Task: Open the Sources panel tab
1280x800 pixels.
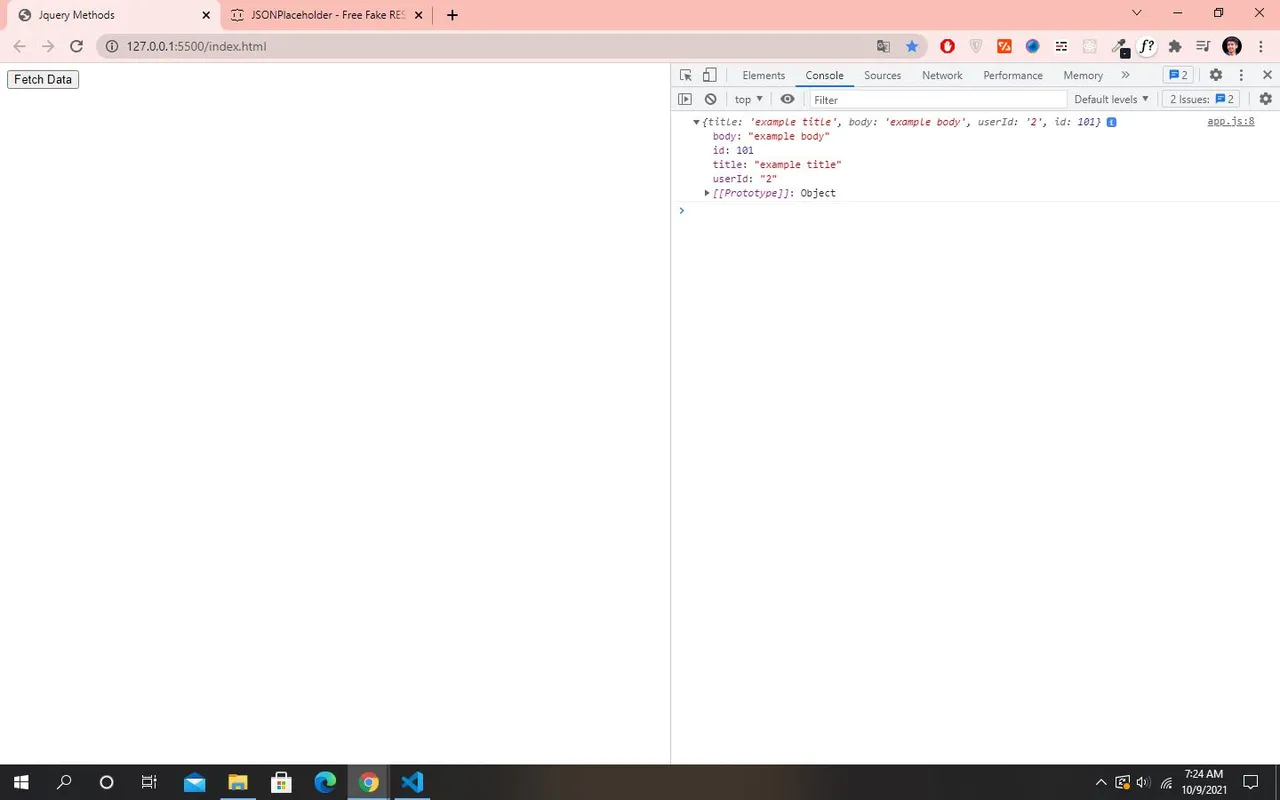Action: pyautogui.click(x=883, y=75)
